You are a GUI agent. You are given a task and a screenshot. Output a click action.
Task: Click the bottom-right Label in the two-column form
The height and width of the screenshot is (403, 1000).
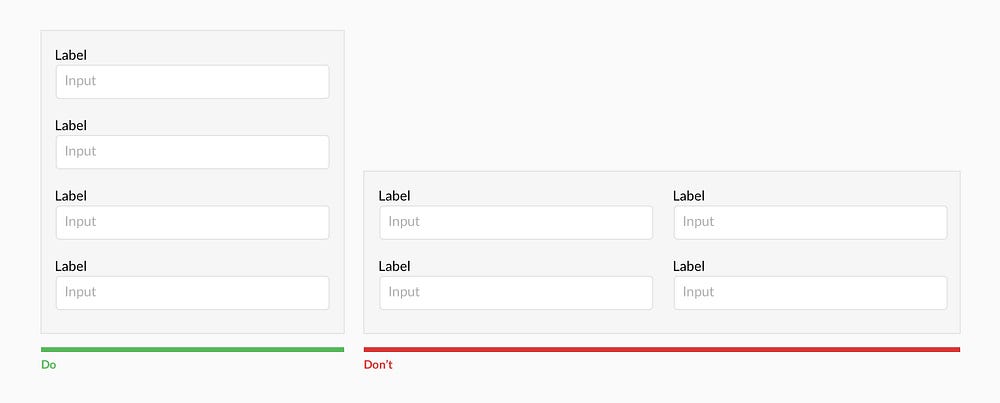coord(689,267)
